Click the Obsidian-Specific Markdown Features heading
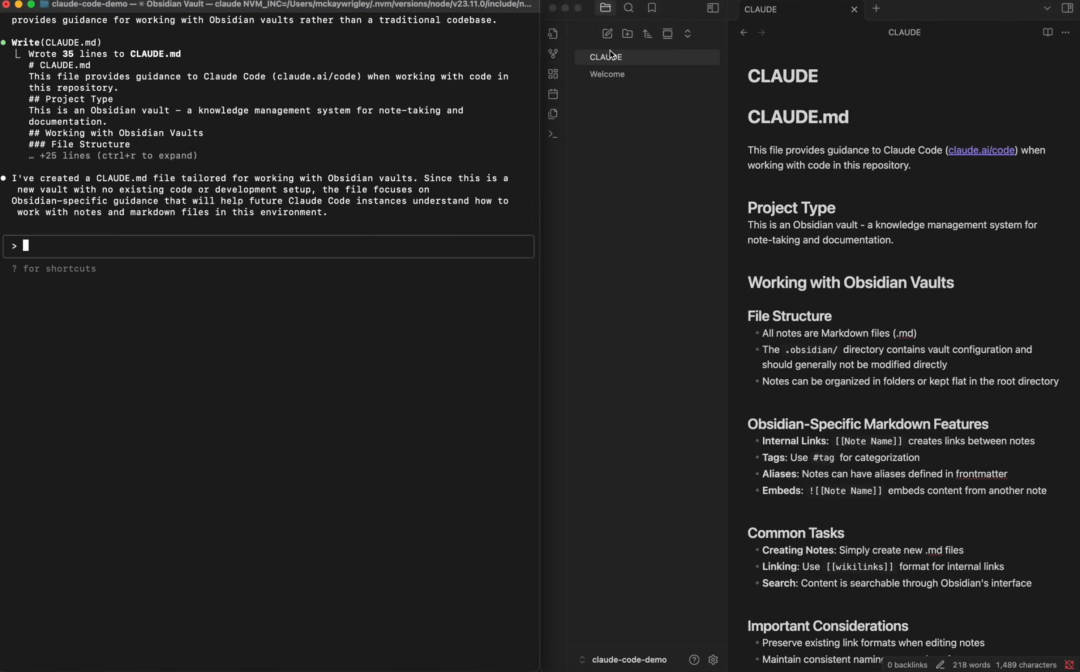 point(868,424)
